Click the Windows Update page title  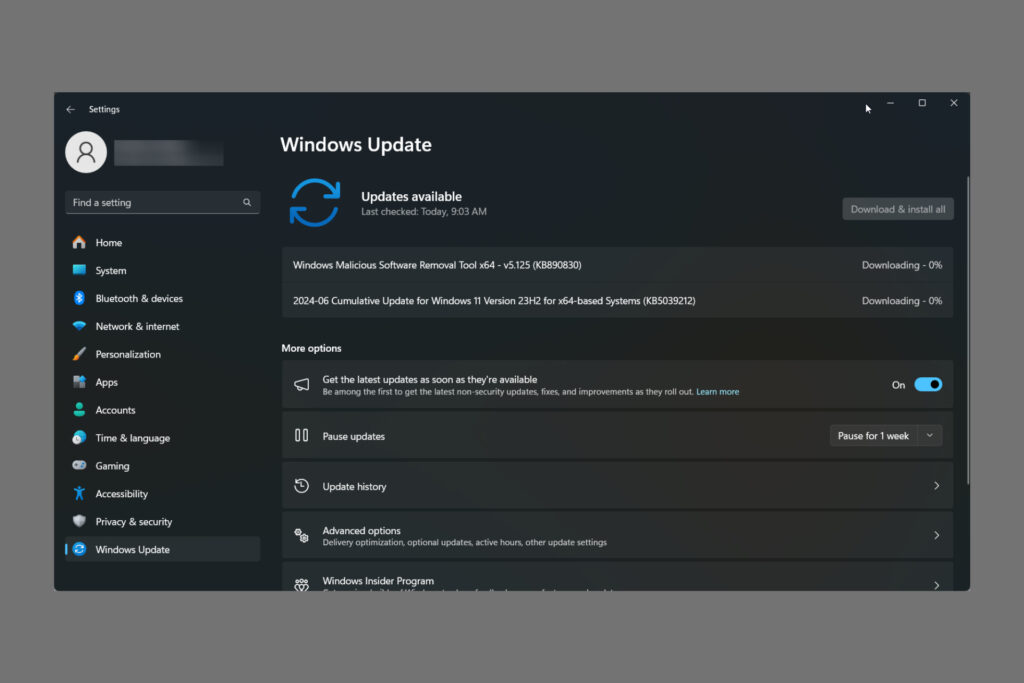[356, 144]
